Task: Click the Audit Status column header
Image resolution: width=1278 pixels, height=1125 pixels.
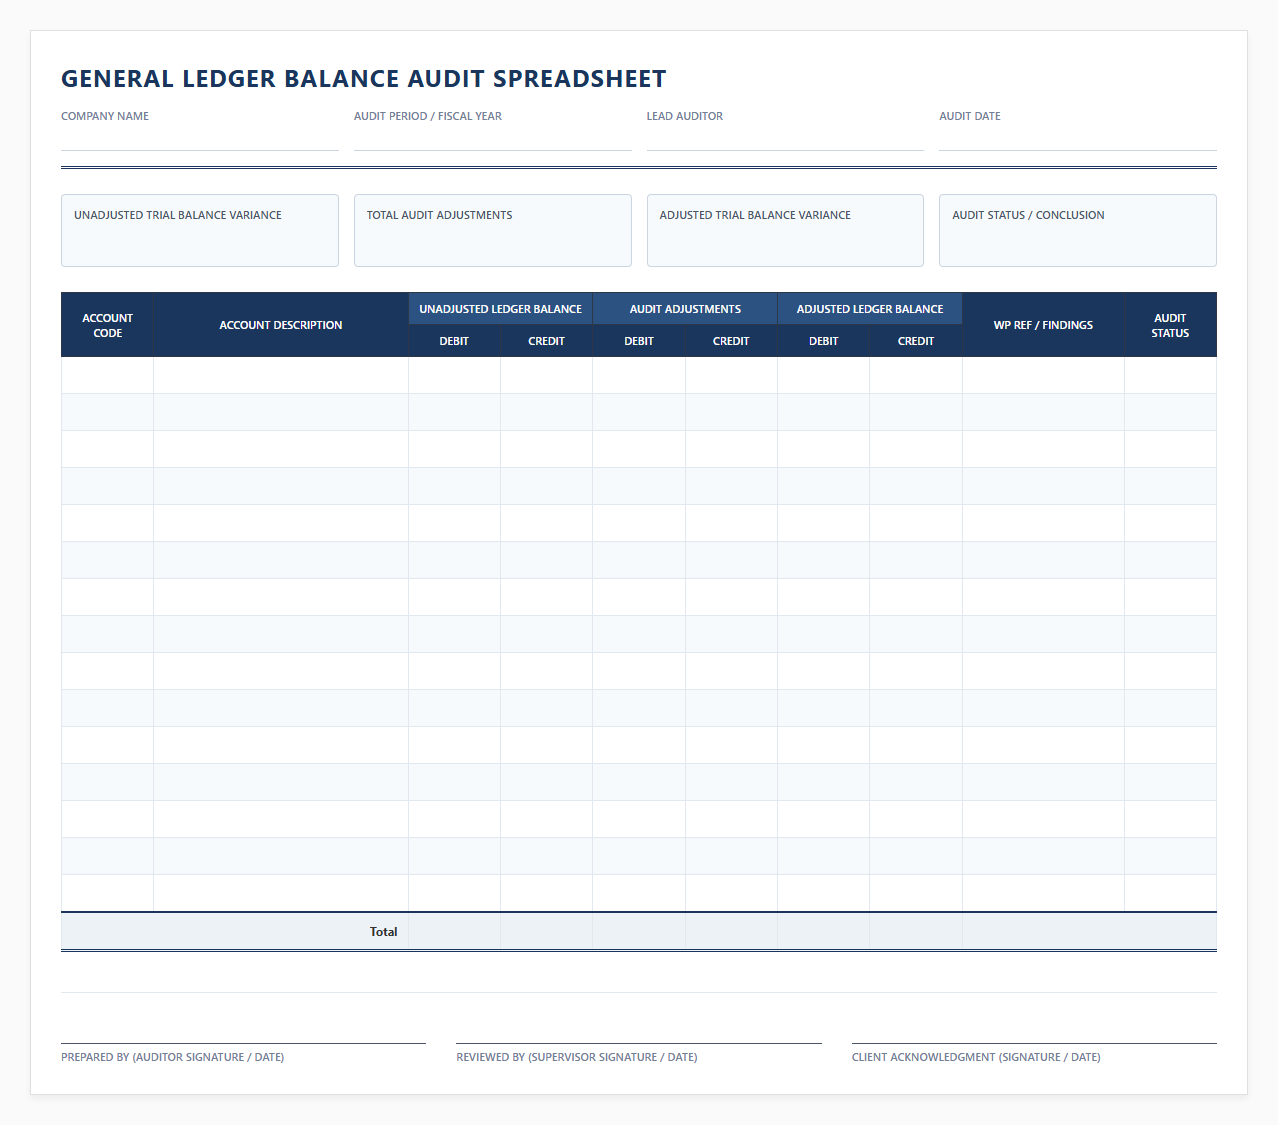Action: pos(1170,325)
